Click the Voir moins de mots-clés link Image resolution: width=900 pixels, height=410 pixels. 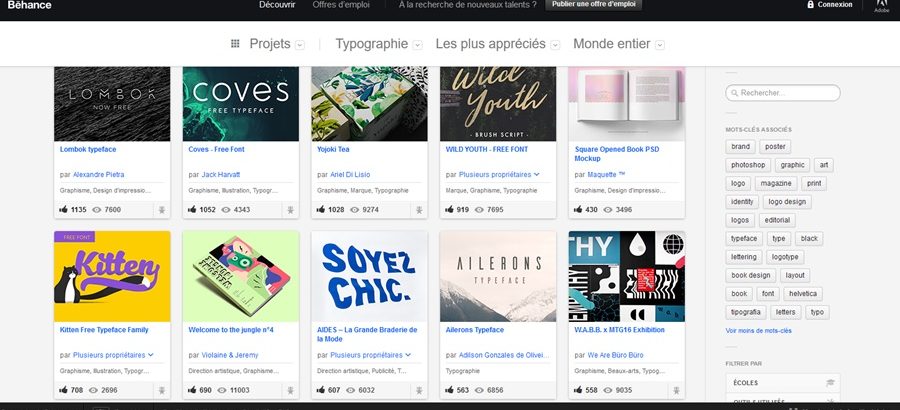pyautogui.click(x=758, y=331)
